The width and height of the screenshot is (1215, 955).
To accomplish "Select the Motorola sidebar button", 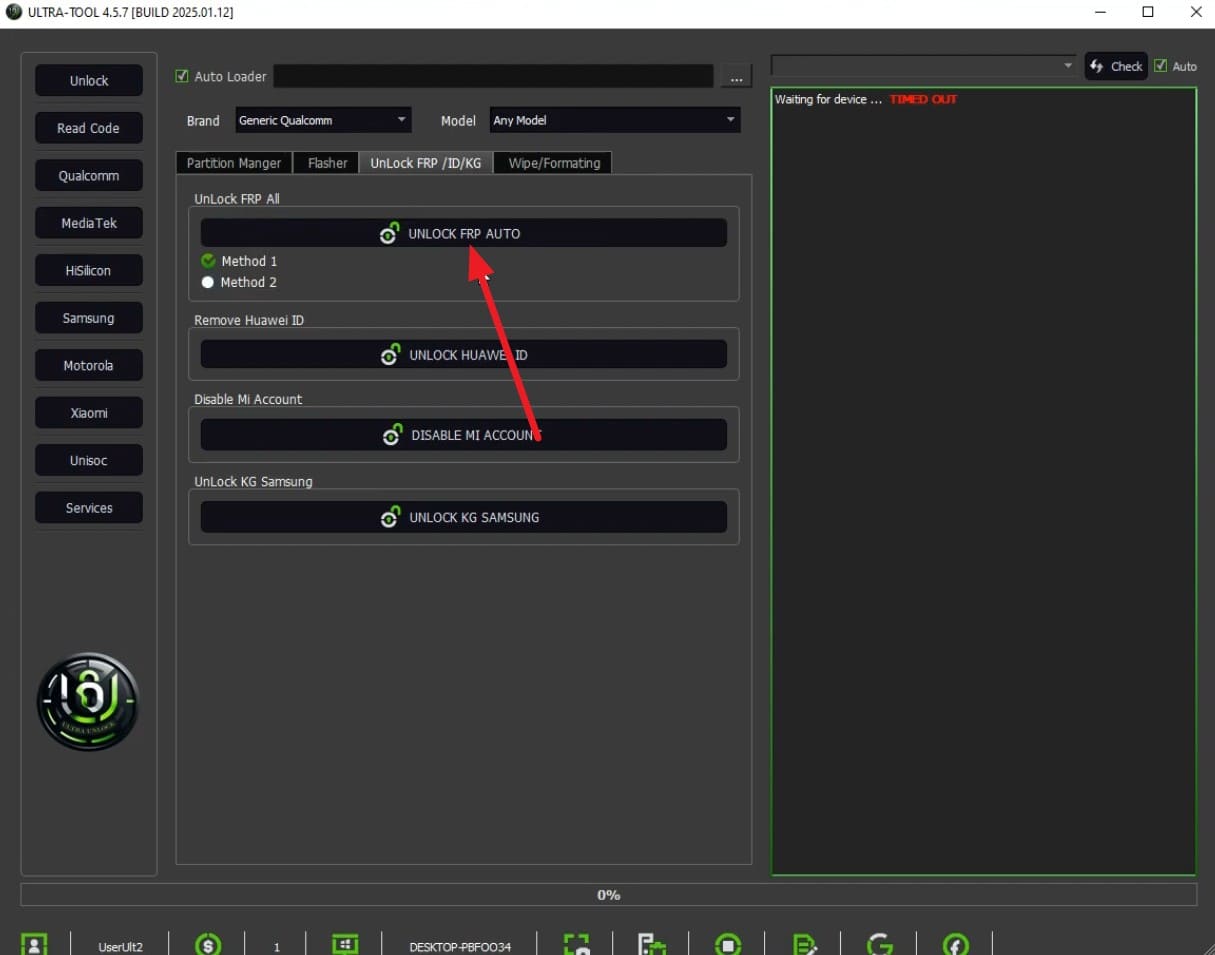I will [89, 366].
